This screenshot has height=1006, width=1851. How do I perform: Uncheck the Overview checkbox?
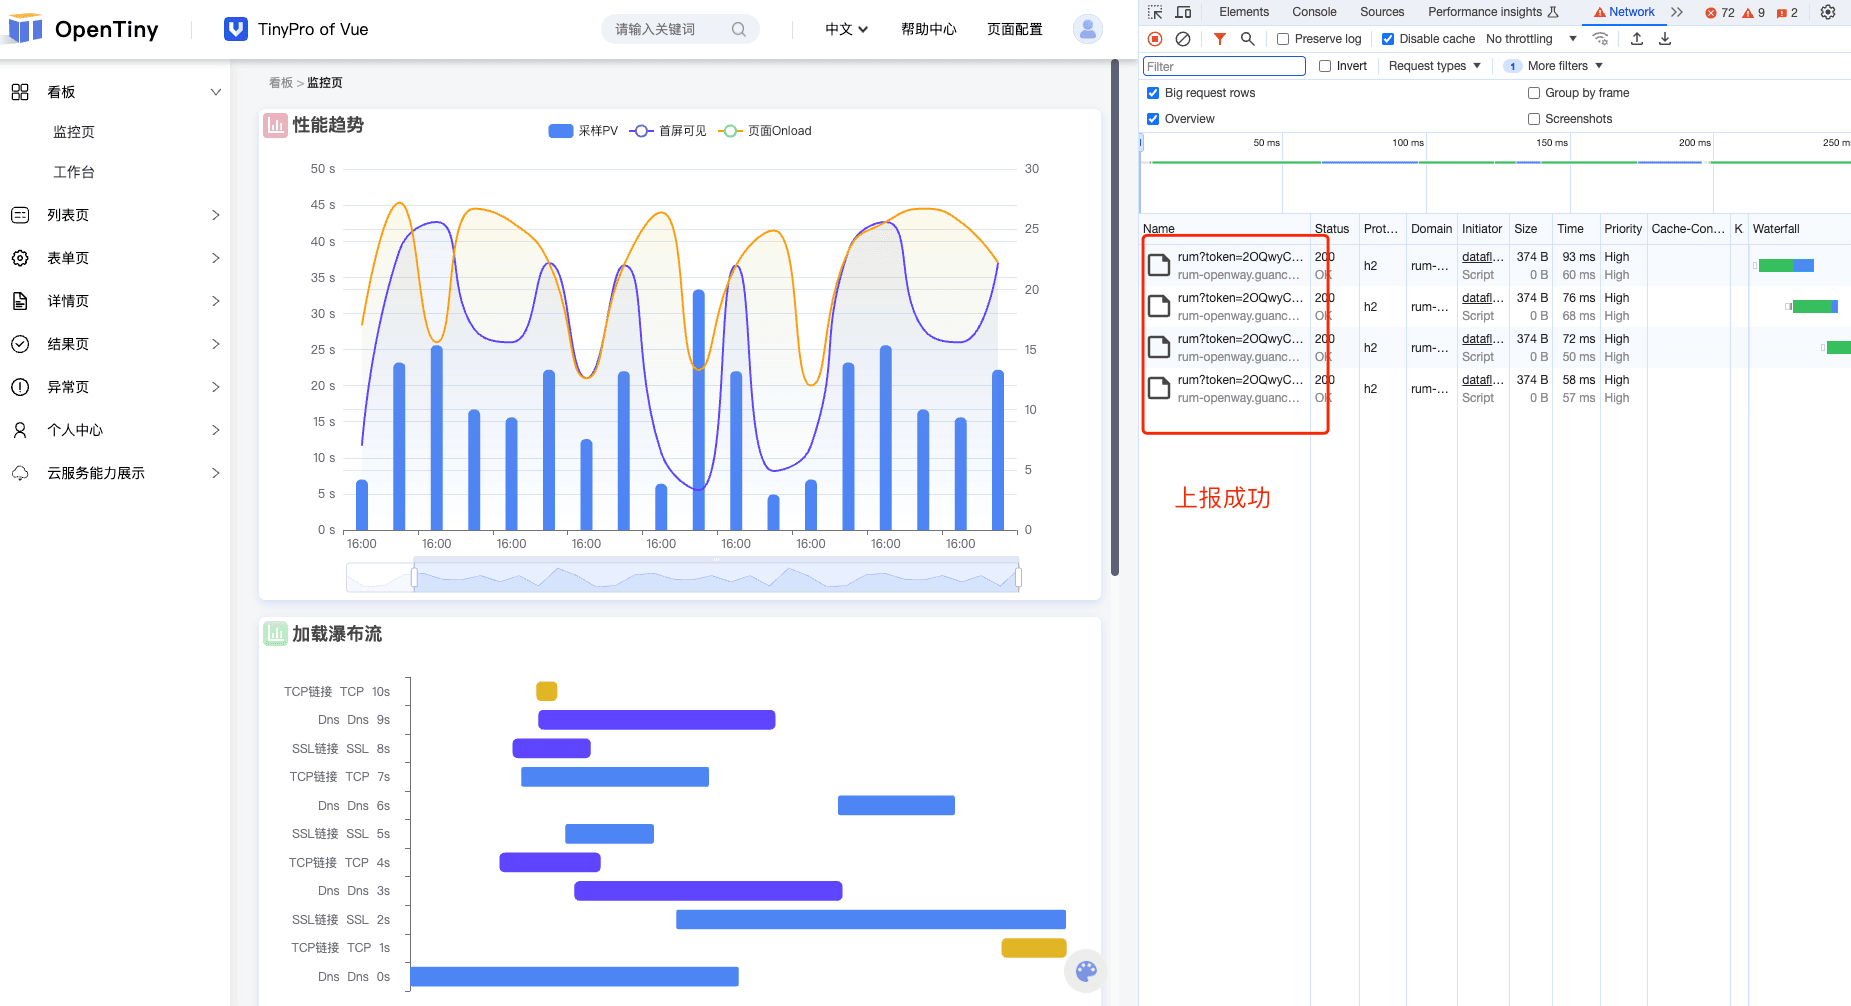coord(1153,119)
